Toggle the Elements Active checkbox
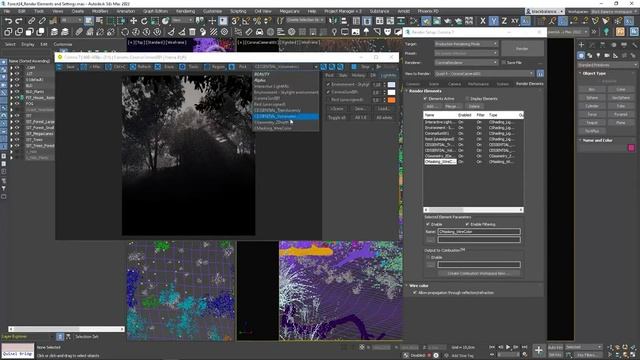The height and width of the screenshot is (360, 640). click(x=425, y=98)
